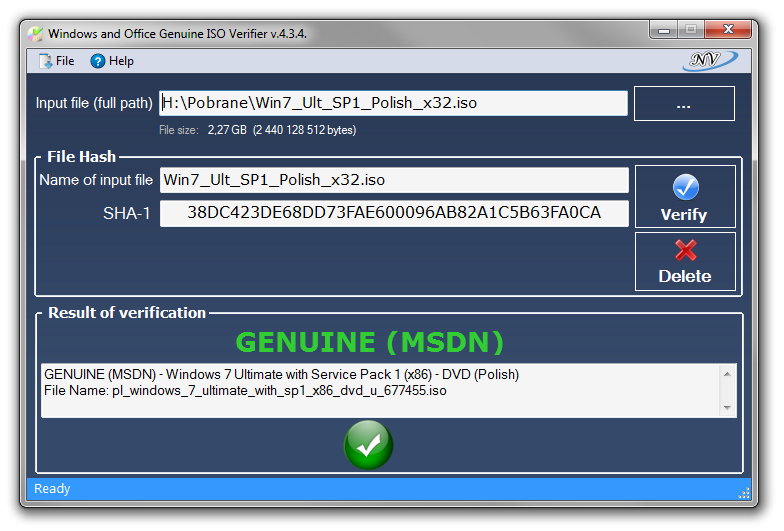The height and width of the screenshot is (531, 784).
Task: Focus the Input file full path field
Action: (x=393, y=103)
